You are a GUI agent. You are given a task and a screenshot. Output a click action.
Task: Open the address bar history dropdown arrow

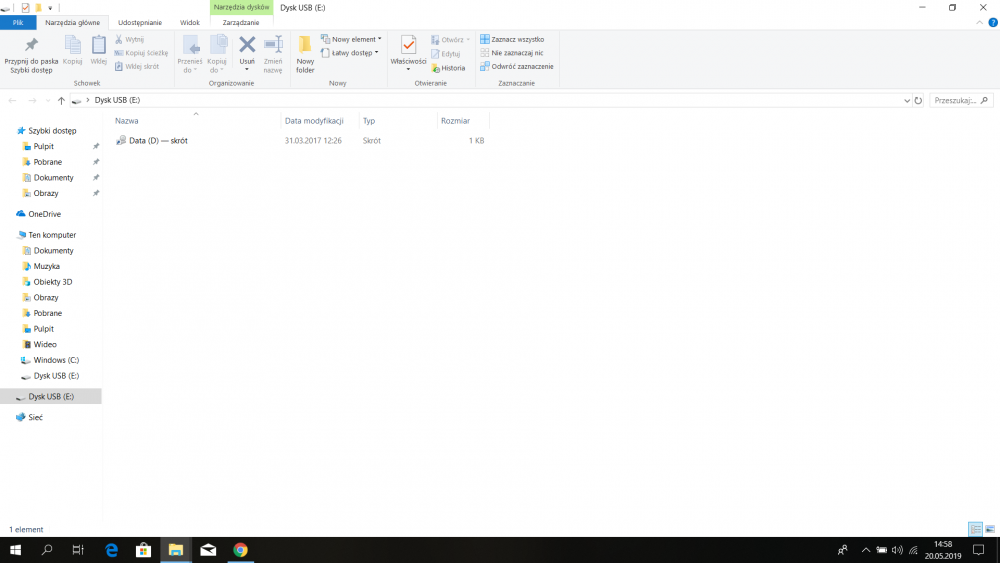pyautogui.click(x=906, y=101)
